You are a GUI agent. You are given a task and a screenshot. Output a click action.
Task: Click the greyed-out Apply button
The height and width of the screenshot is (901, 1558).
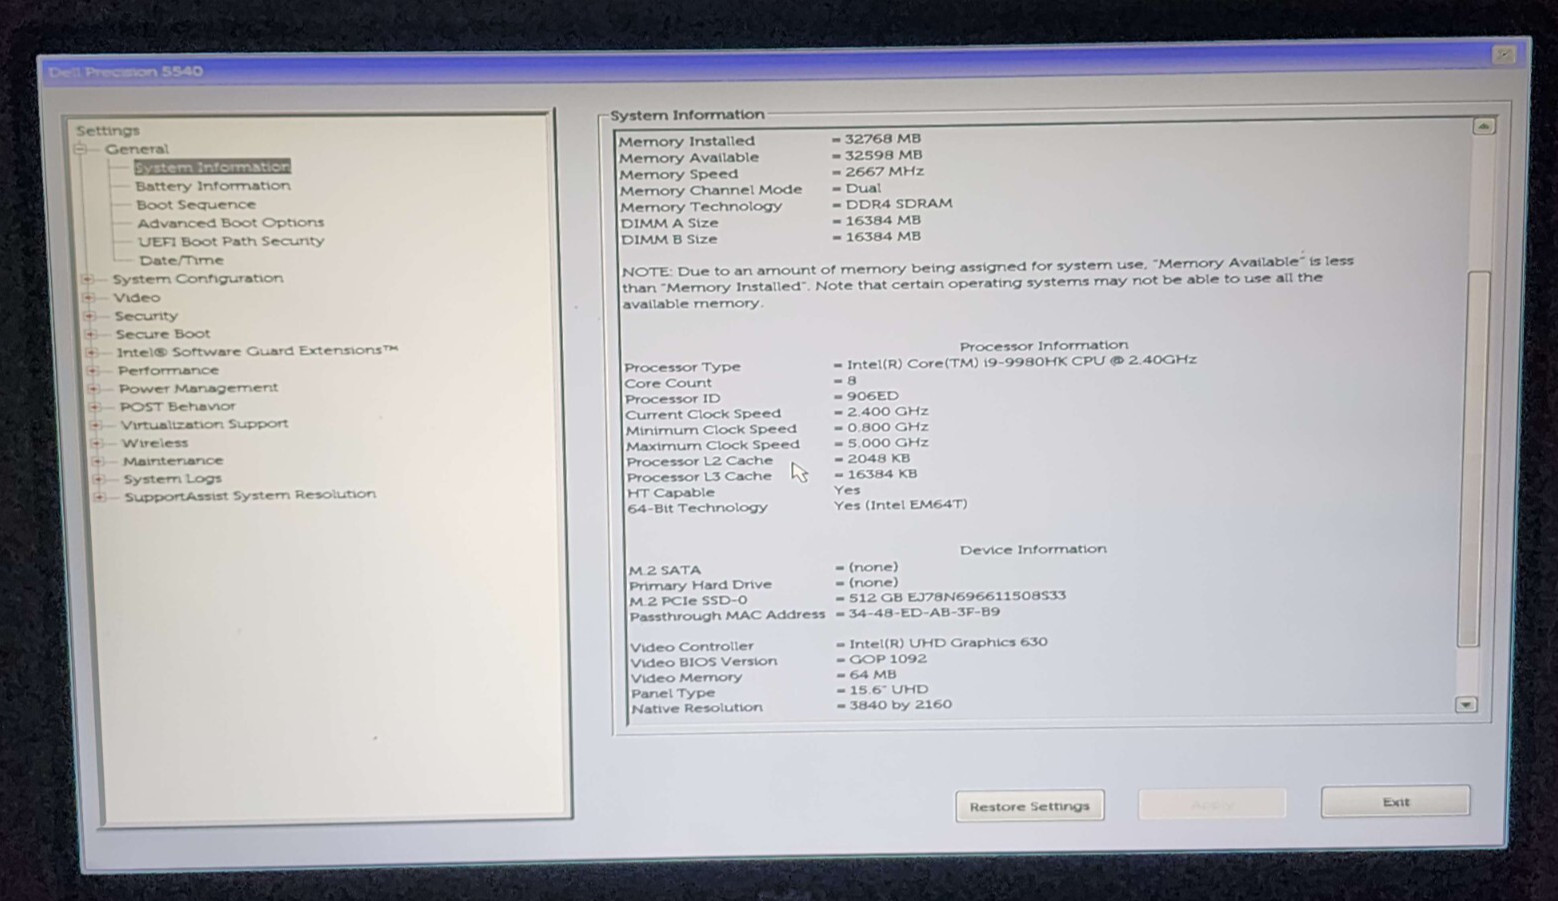point(1212,804)
